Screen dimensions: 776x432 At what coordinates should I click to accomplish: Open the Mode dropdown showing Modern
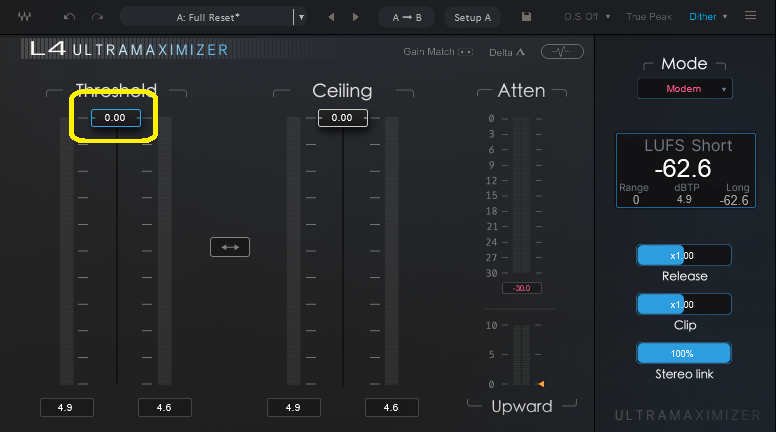click(685, 89)
